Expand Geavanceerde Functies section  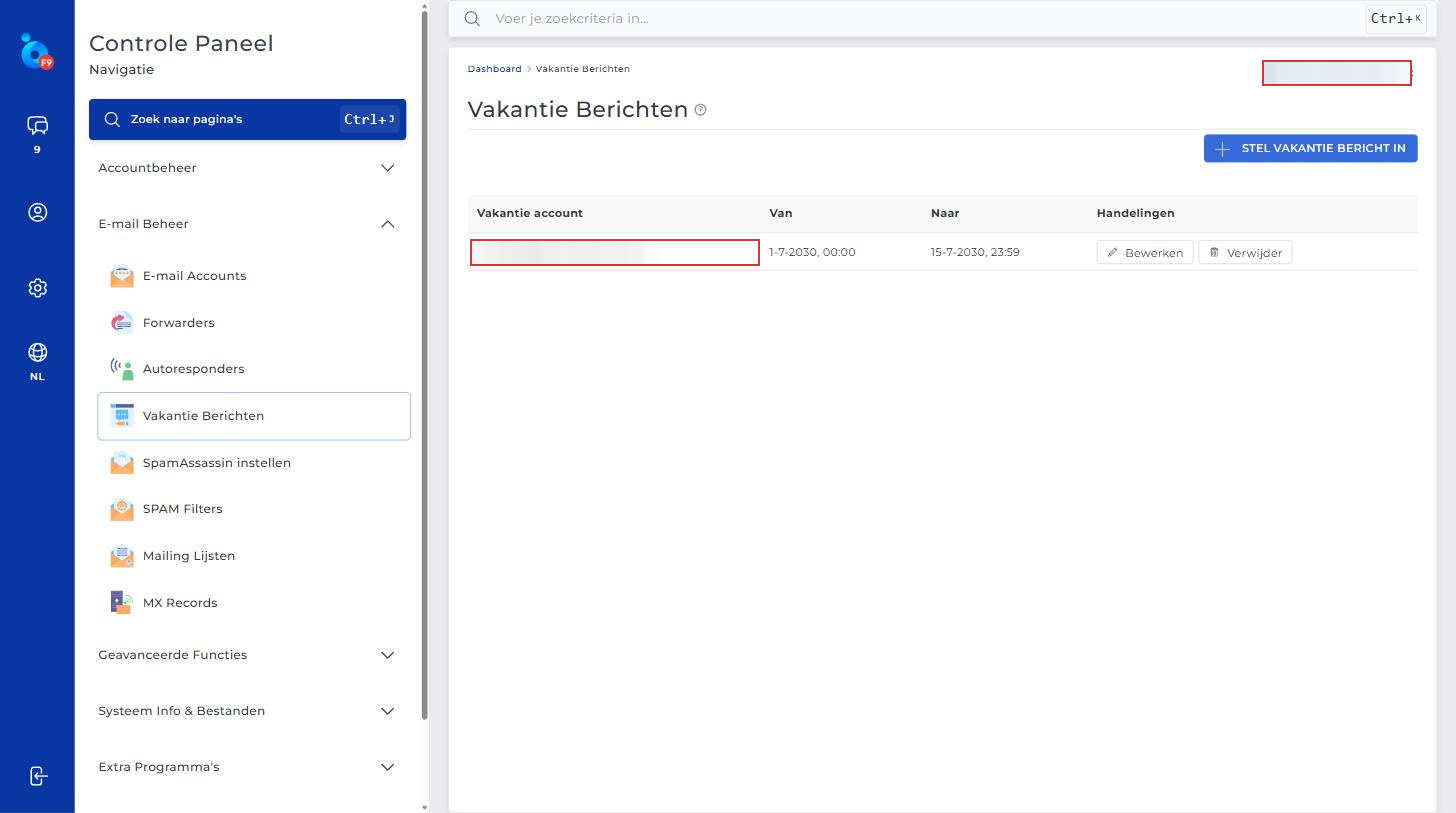click(x=247, y=655)
